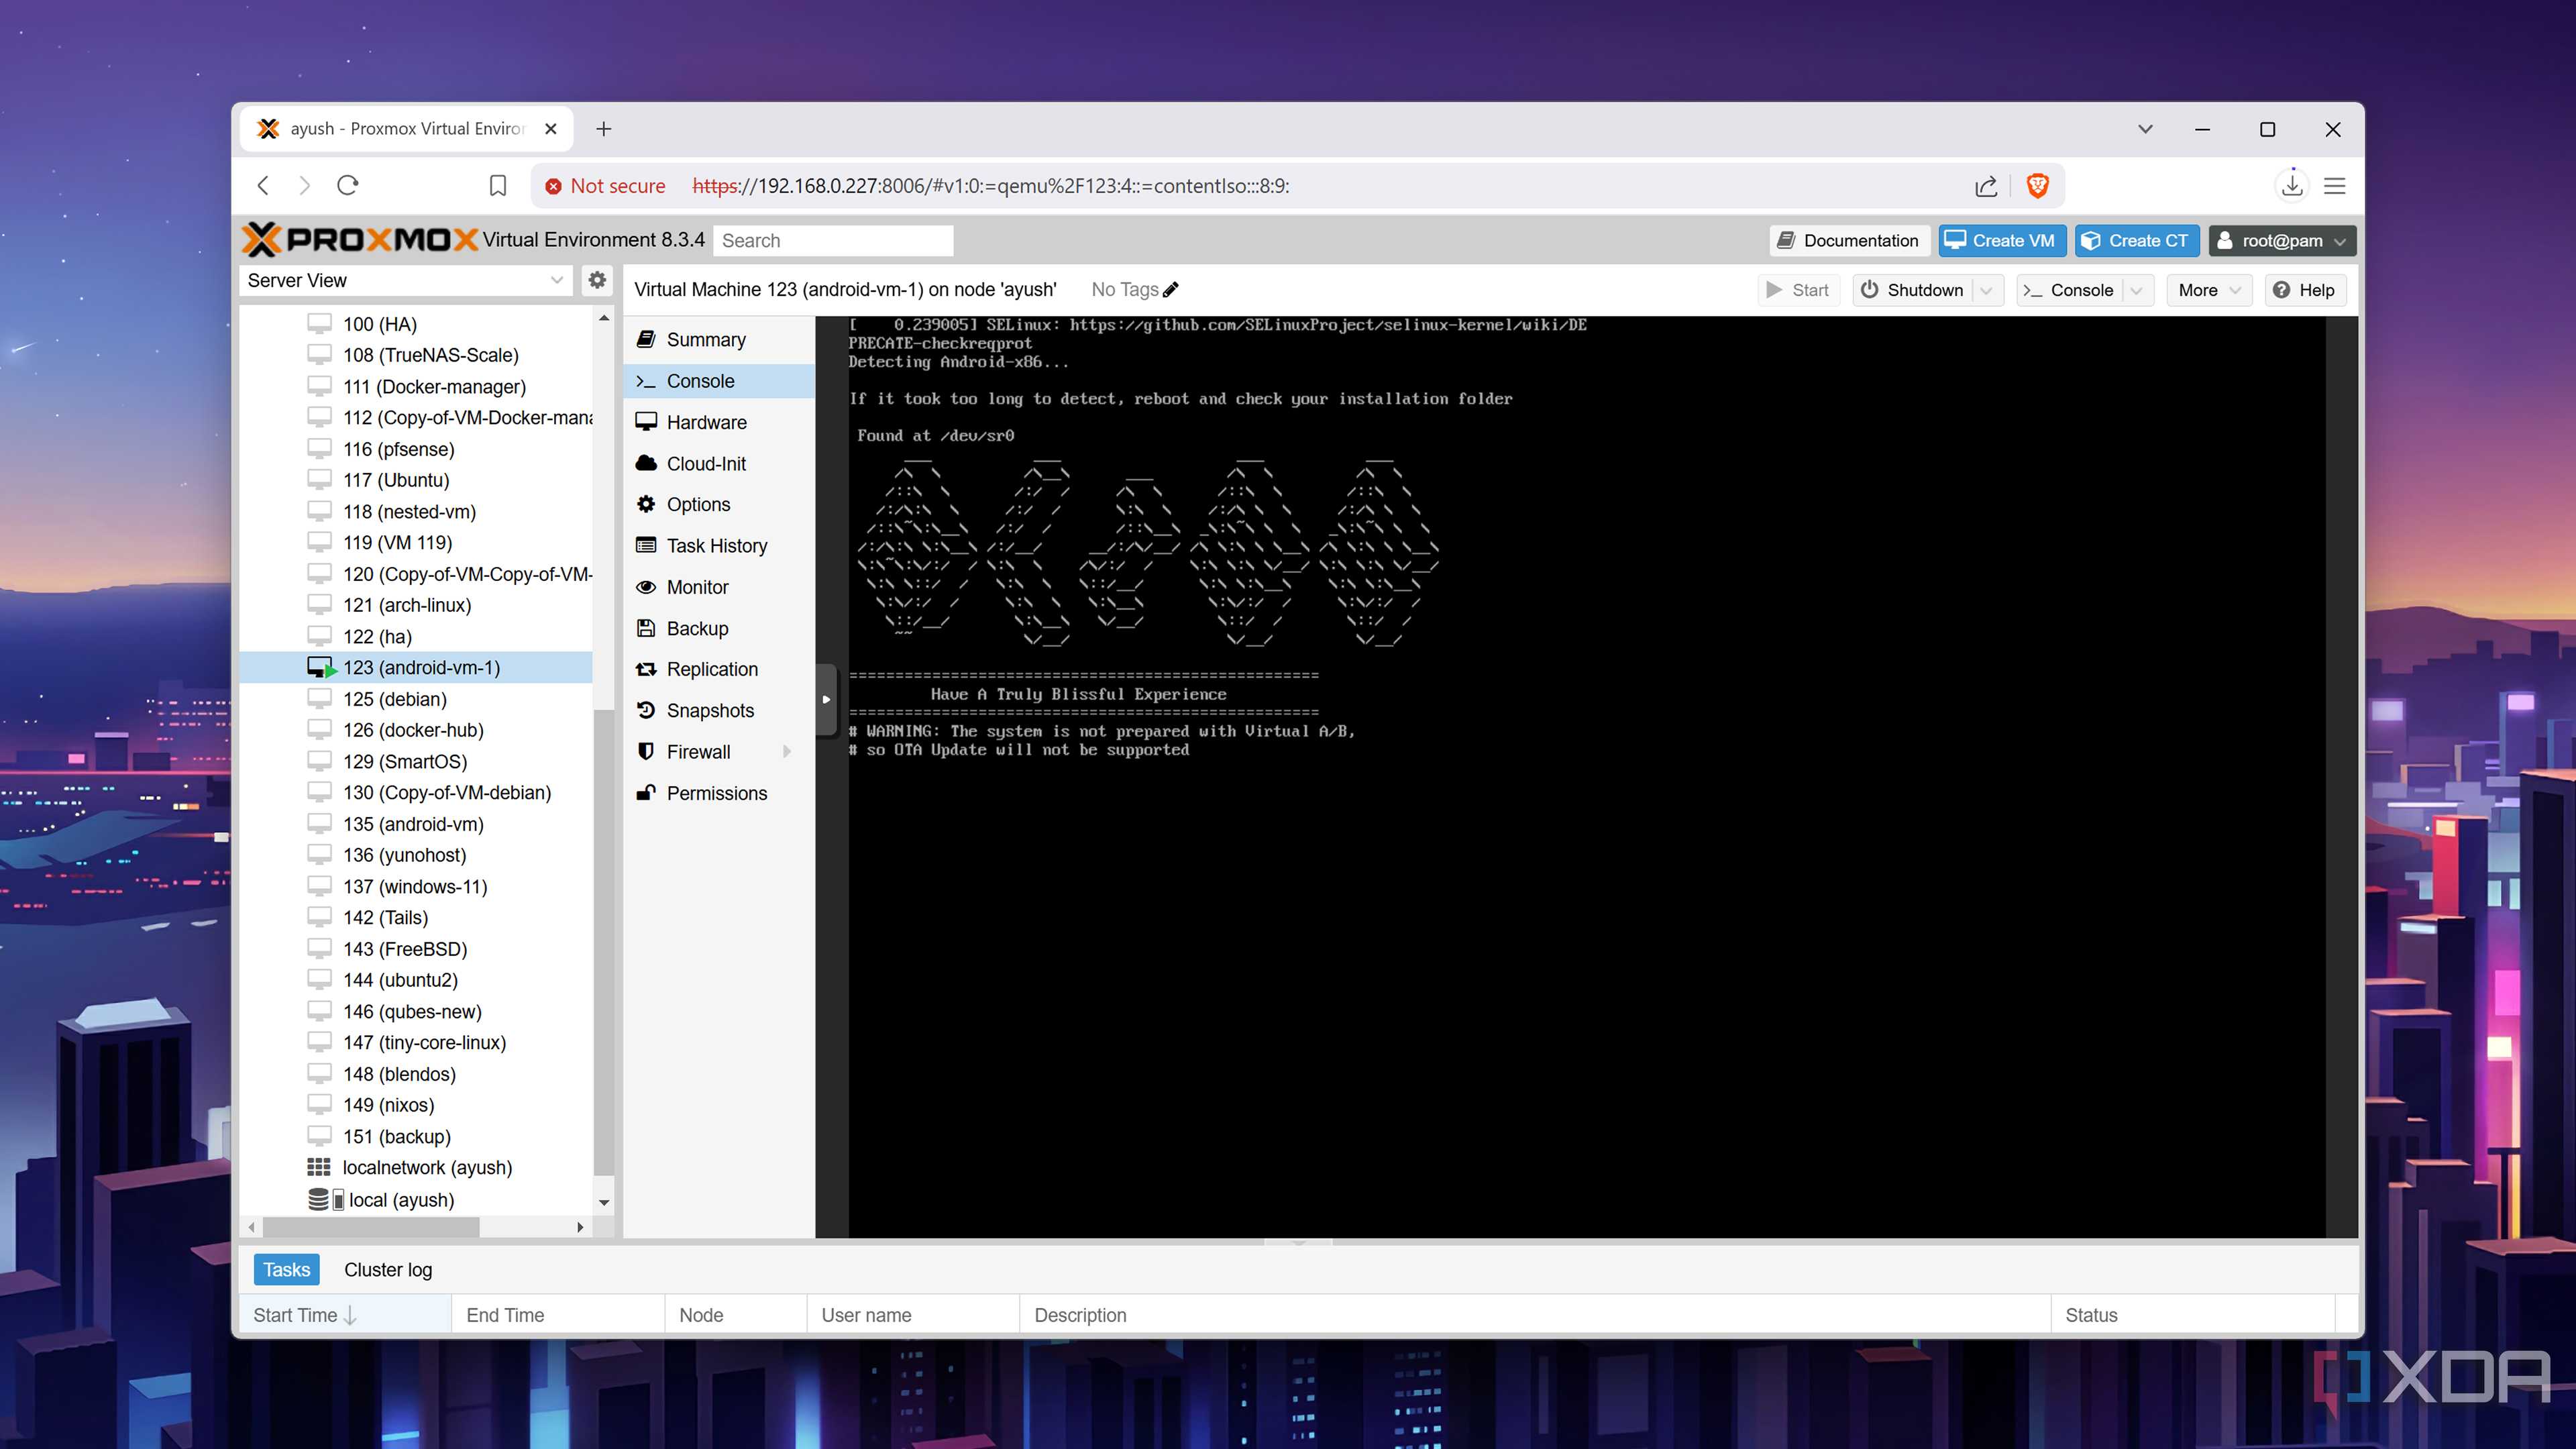Click the Proxmox logo
This screenshot has height=1449, width=2576.
click(360, 240)
